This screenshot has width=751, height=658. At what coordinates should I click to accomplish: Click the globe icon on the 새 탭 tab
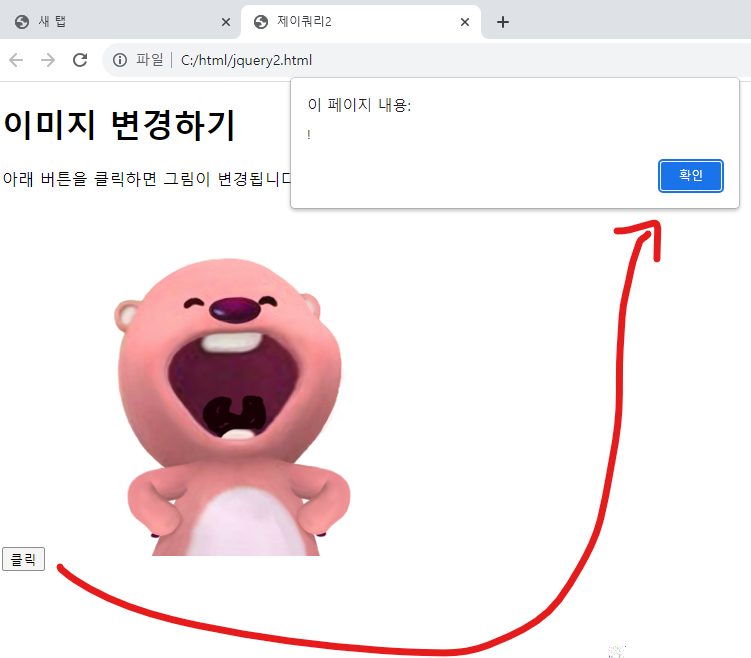point(22,22)
